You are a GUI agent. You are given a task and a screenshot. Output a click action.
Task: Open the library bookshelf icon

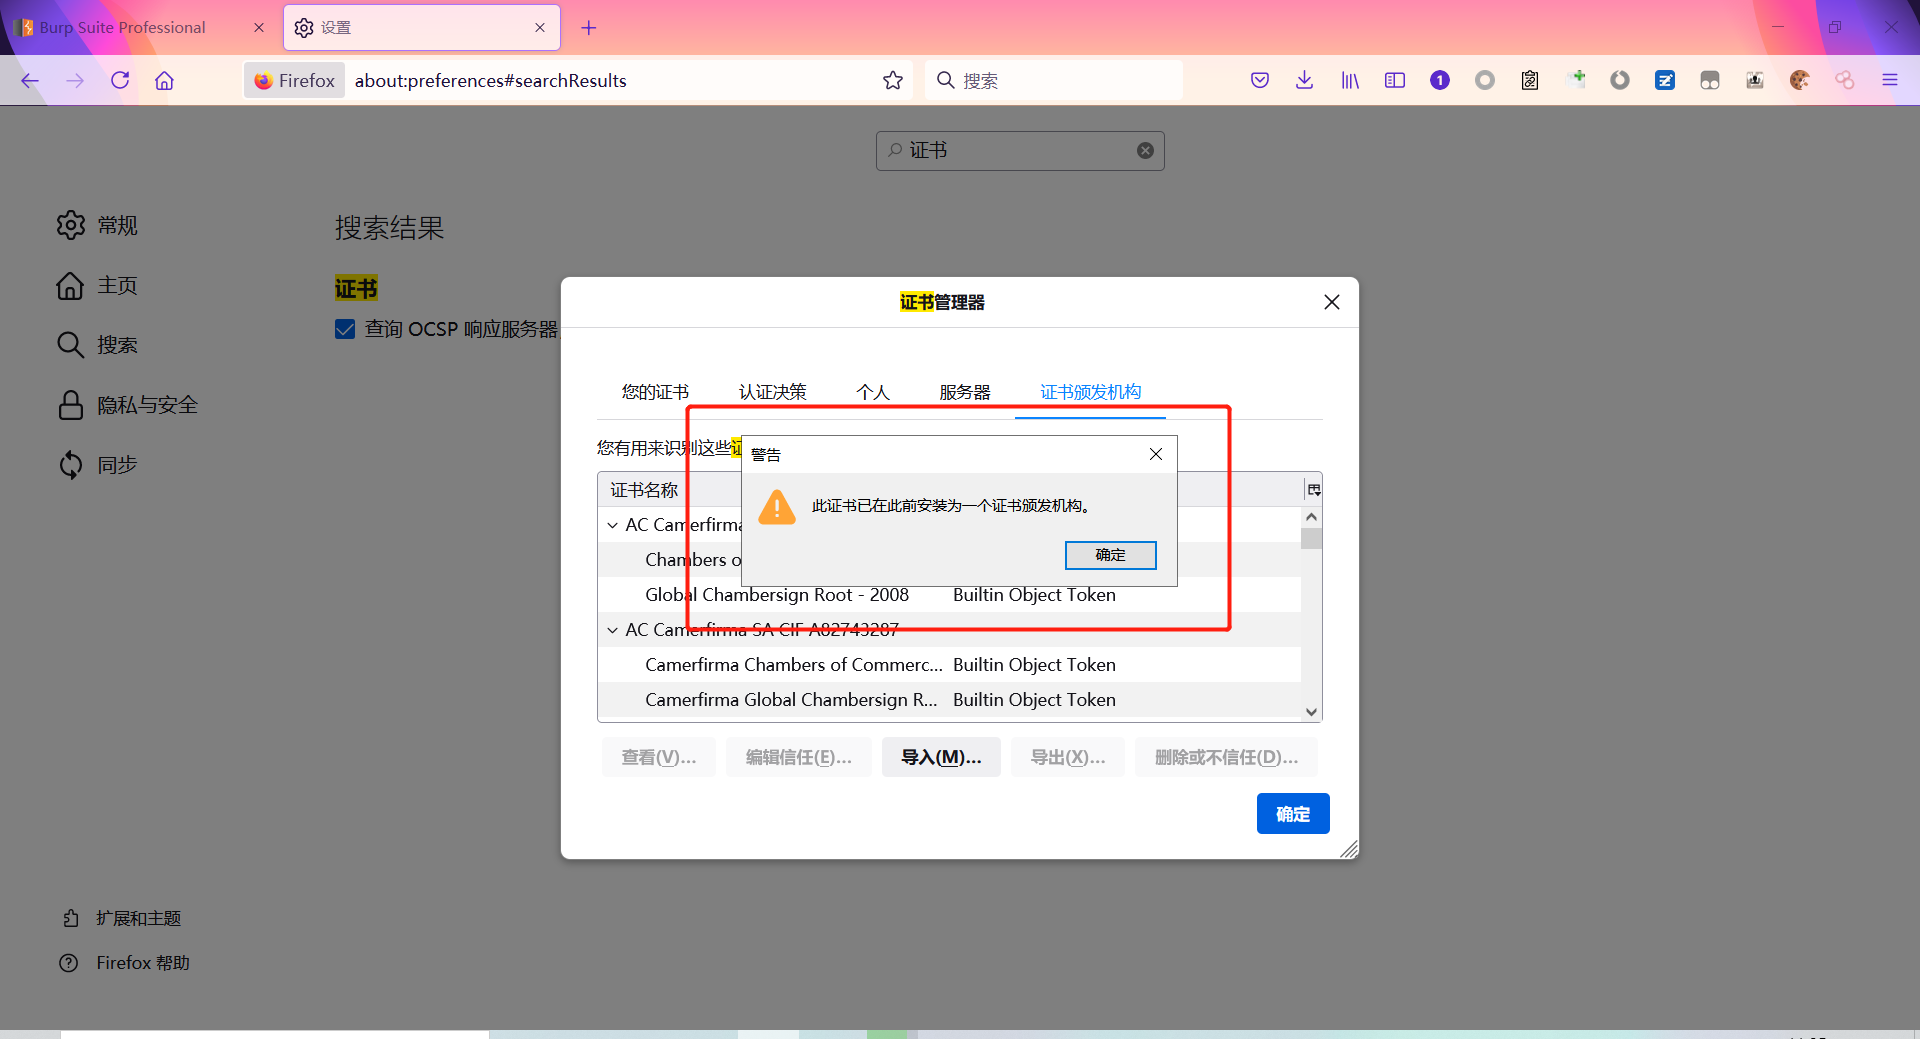click(1350, 80)
